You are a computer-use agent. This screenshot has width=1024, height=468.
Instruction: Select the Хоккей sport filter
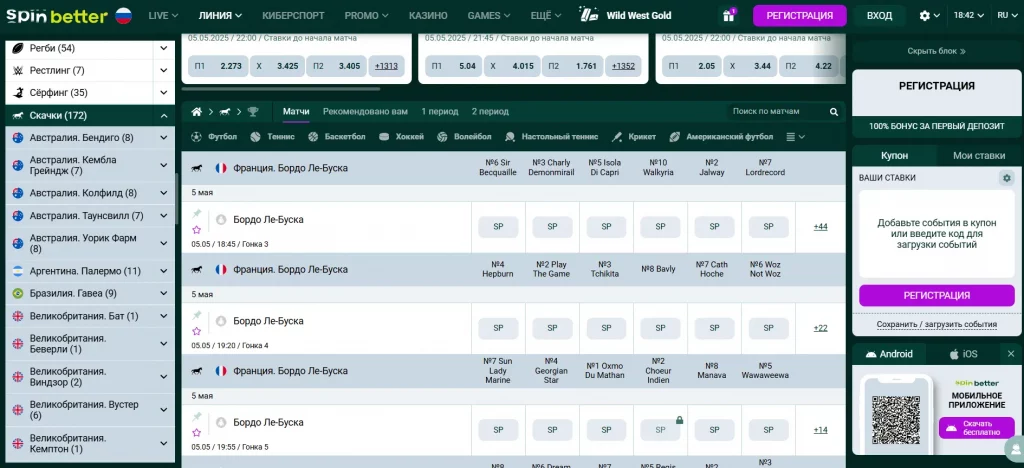(x=402, y=137)
